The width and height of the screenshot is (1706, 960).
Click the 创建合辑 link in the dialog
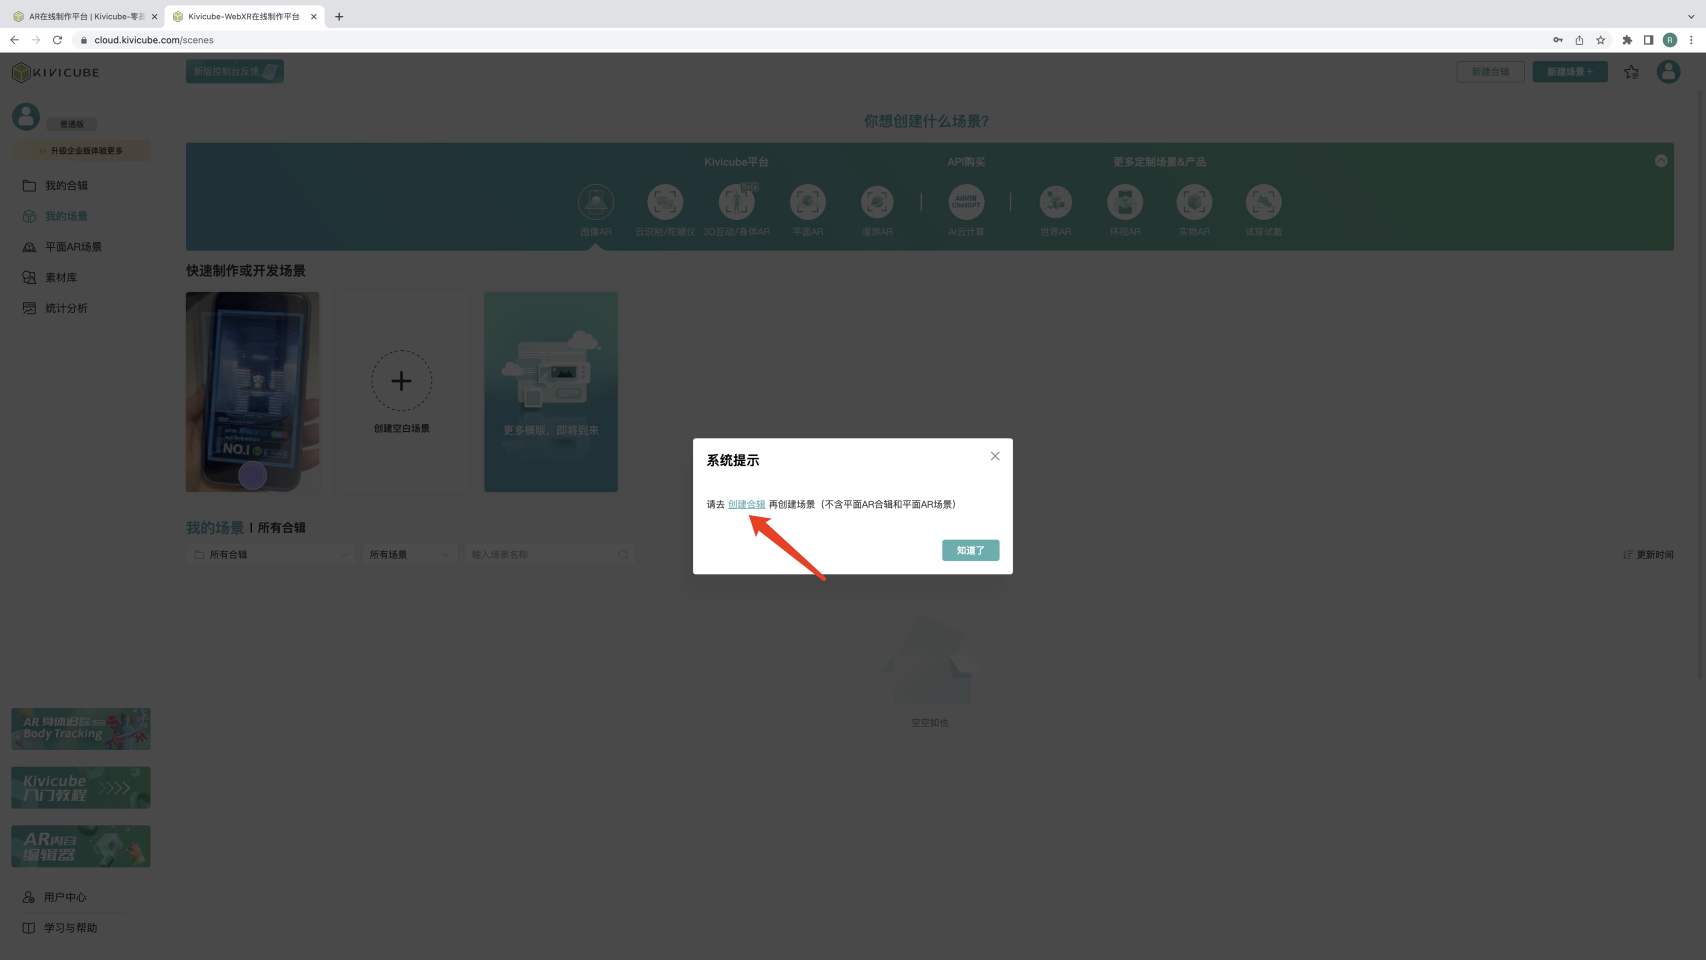pos(746,504)
